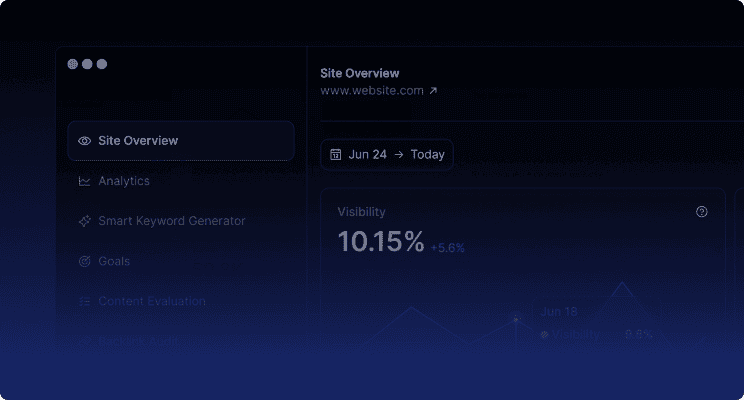Click the +5.6% change indicator
This screenshot has width=744, height=400.
pos(447,247)
